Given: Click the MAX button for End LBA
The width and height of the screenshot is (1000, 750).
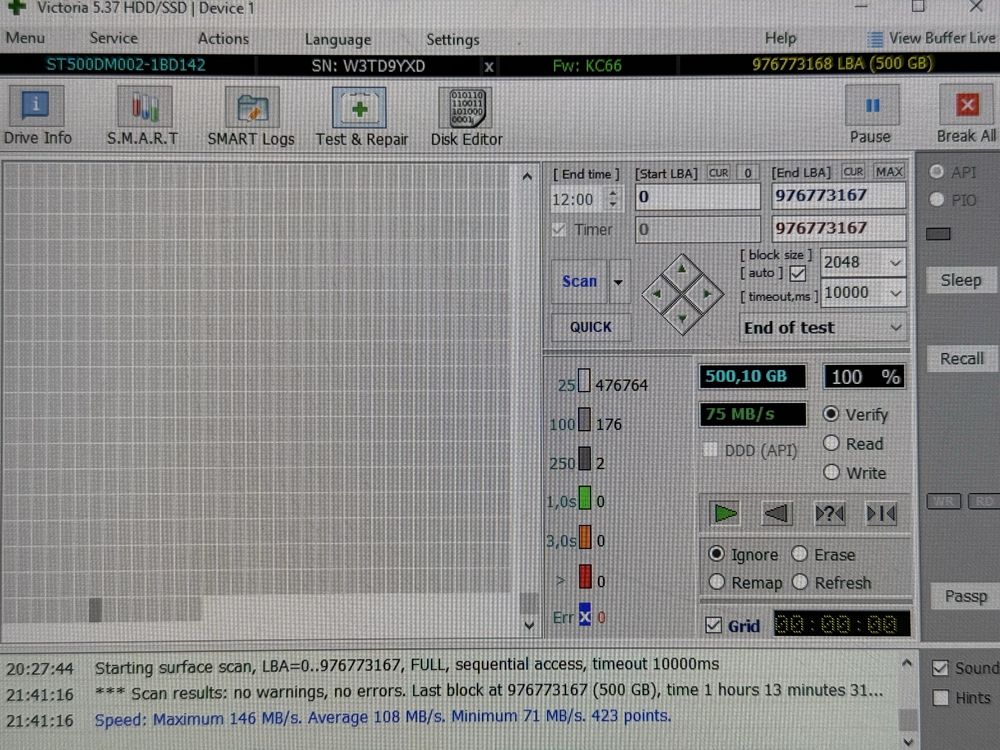Looking at the screenshot, I should pyautogui.click(x=888, y=172).
